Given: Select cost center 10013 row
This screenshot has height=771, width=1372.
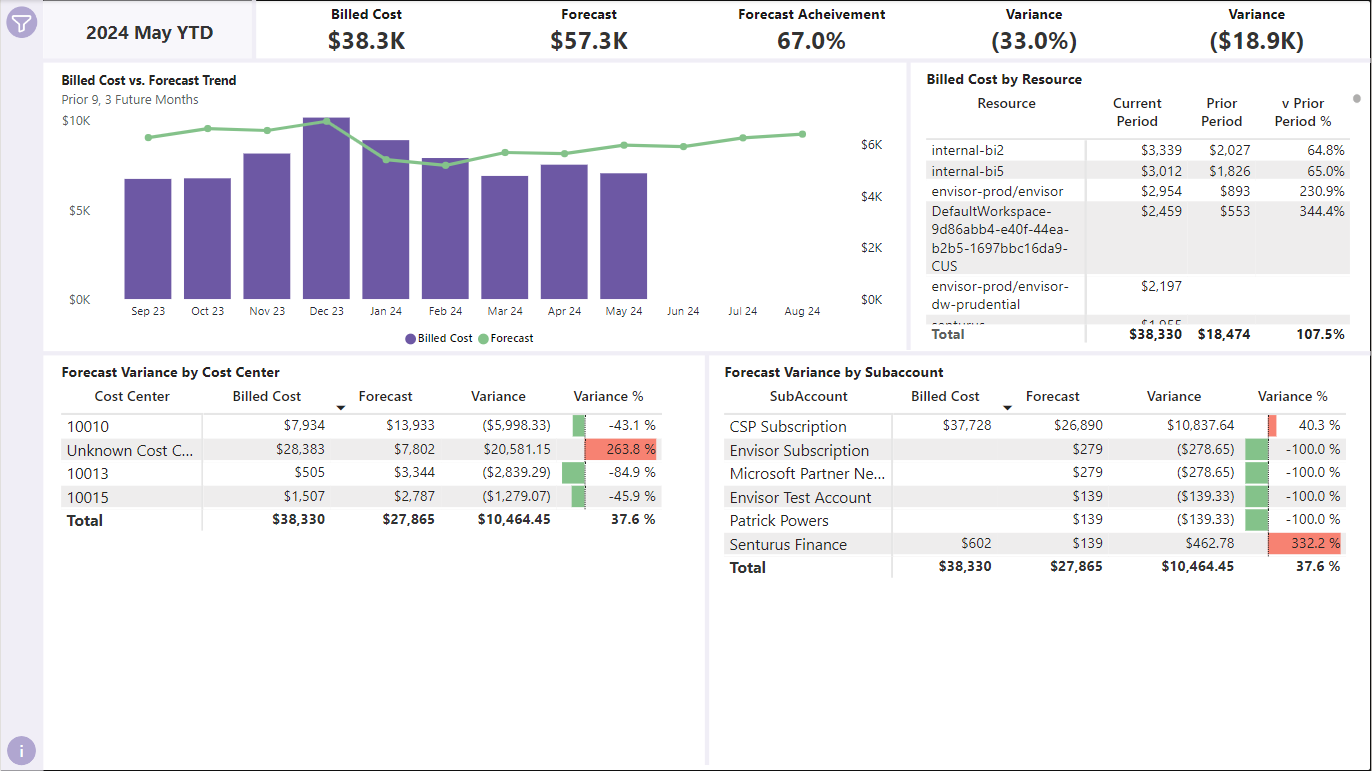Looking at the screenshot, I should [x=362, y=473].
